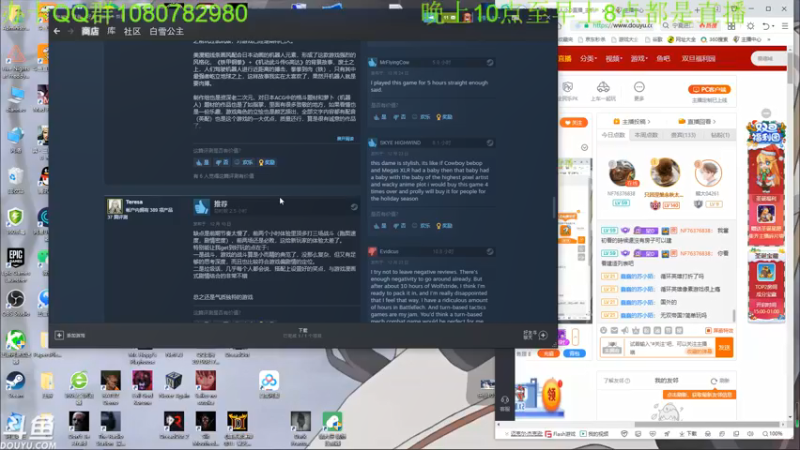Click the NF76376838 ranking avatar
This screenshot has height=450, width=800.
click(x=621, y=173)
